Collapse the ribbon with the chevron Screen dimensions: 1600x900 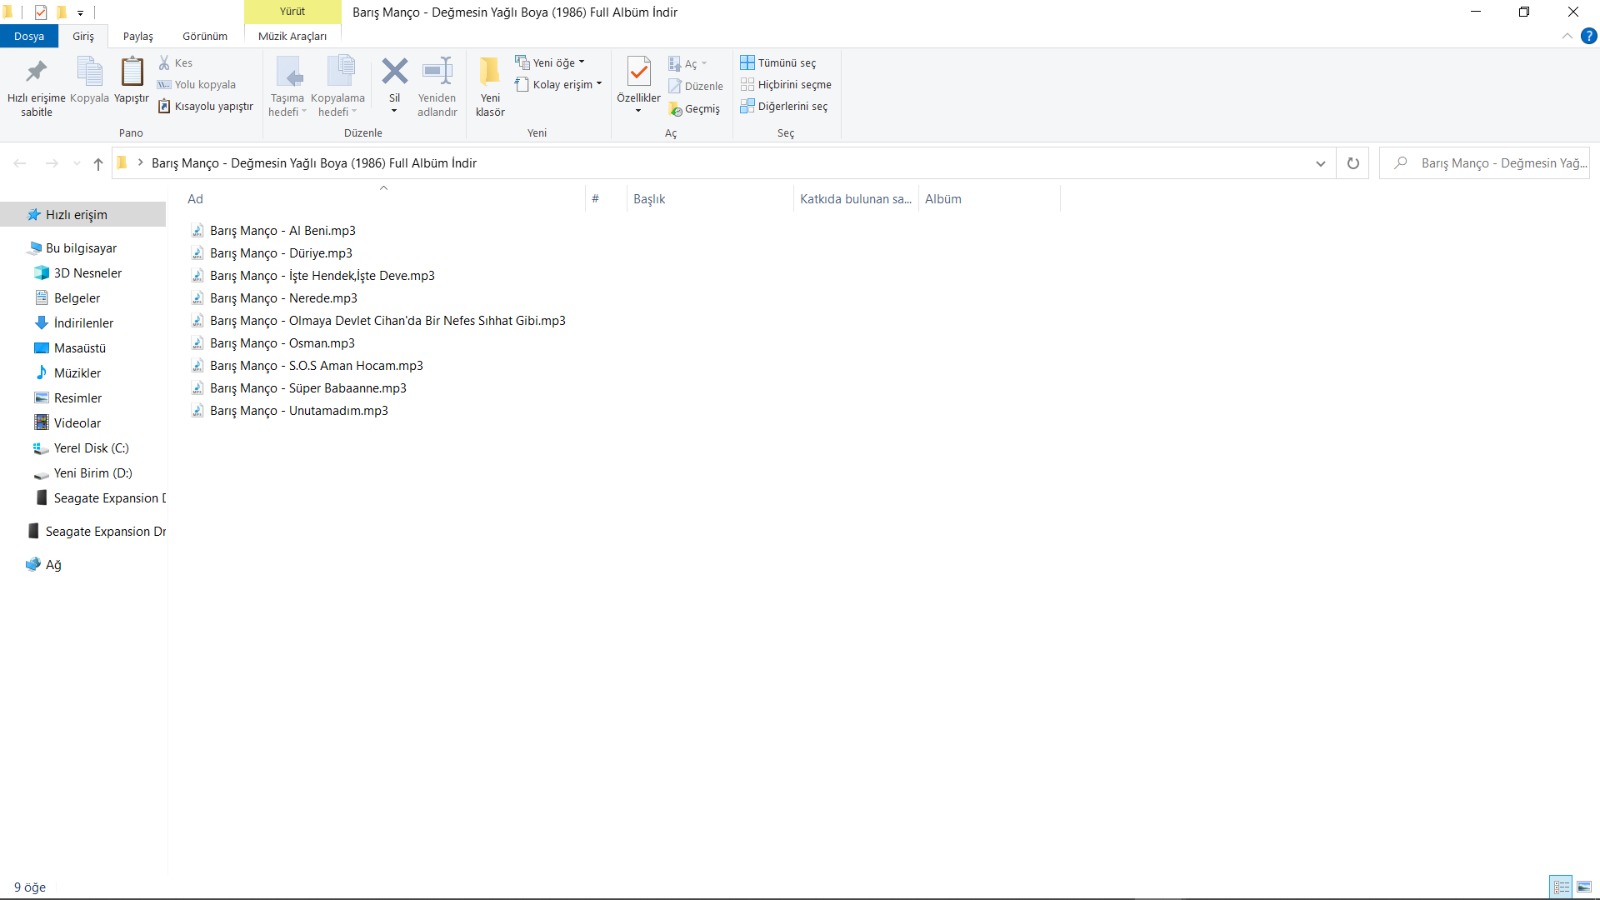(x=1567, y=36)
